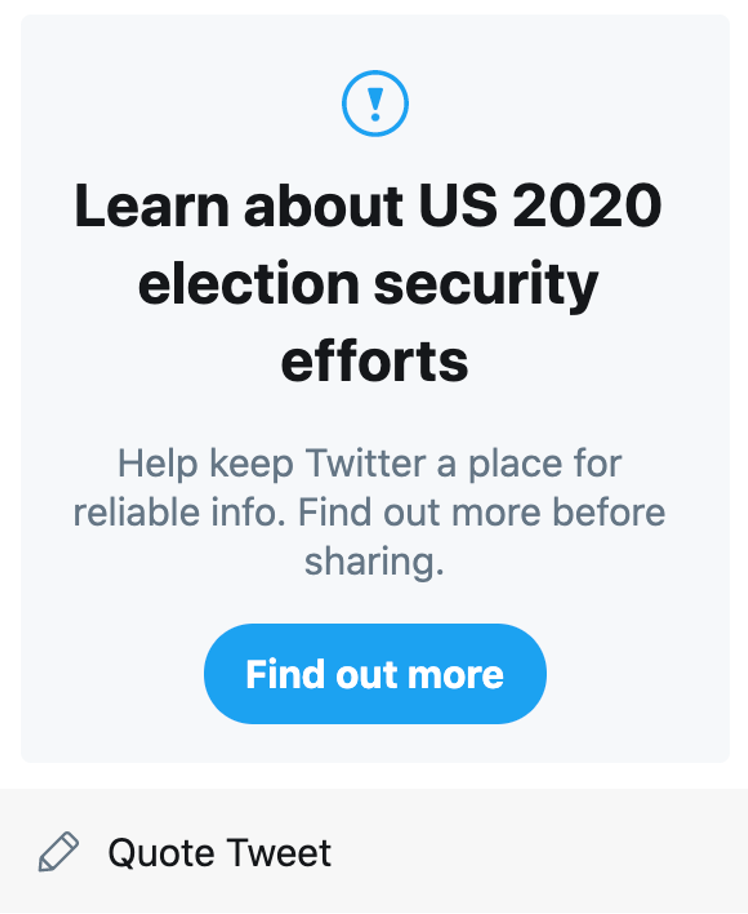
Task: Click the word "Quote" in the bottom row
Action: coord(161,853)
